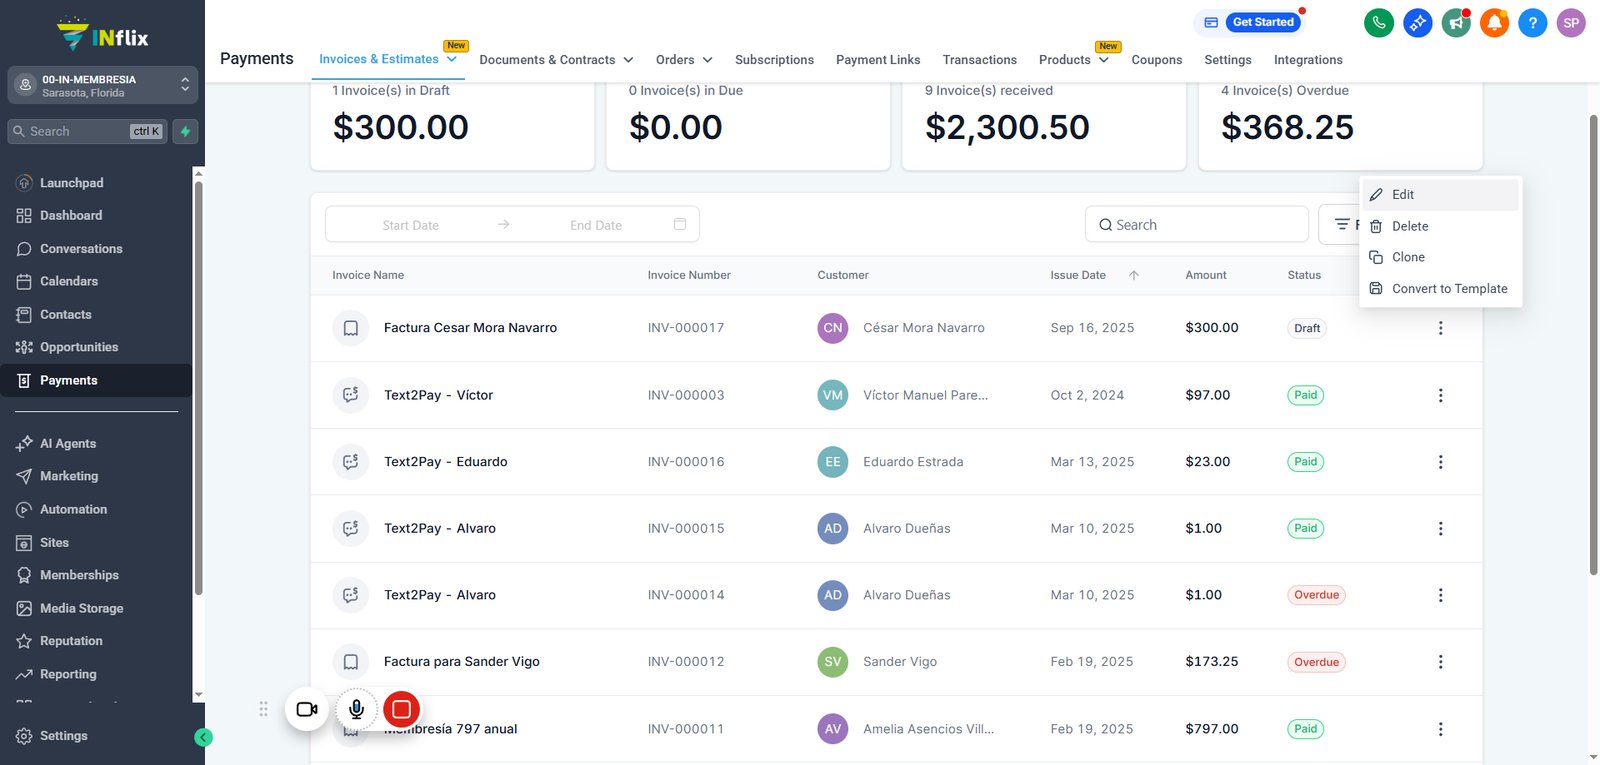Image resolution: width=1600 pixels, height=765 pixels.
Task: Stop recording with red stop button
Action: tap(401, 709)
